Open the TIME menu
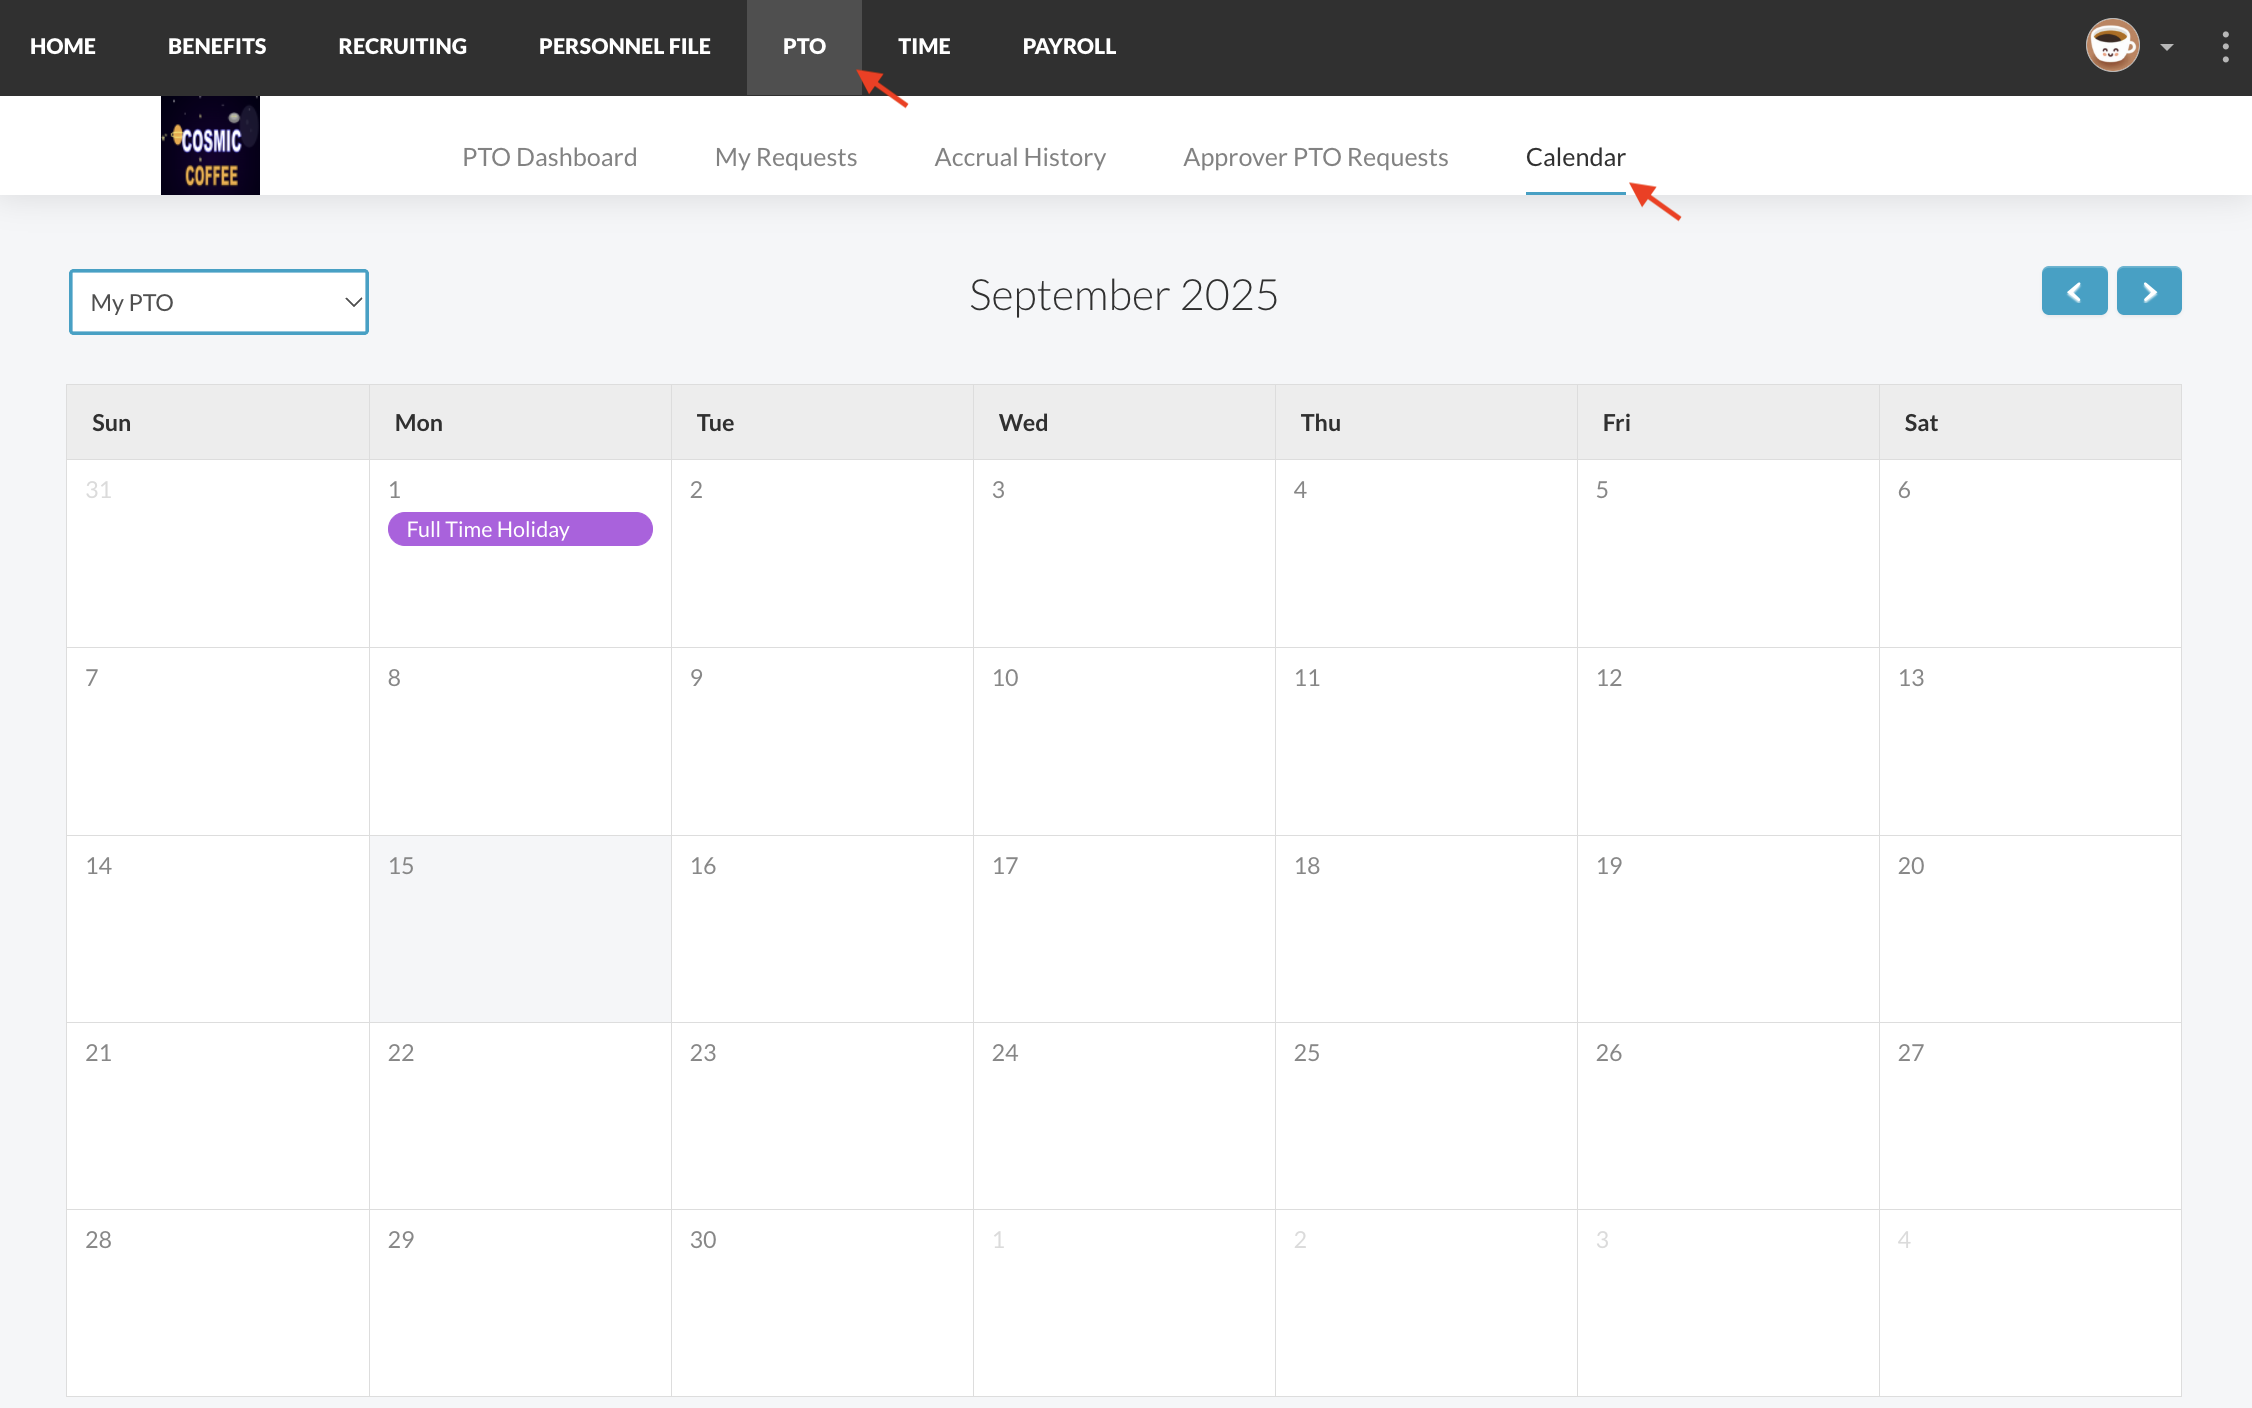This screenshot has height=1408, width=2252. point(924,46)
